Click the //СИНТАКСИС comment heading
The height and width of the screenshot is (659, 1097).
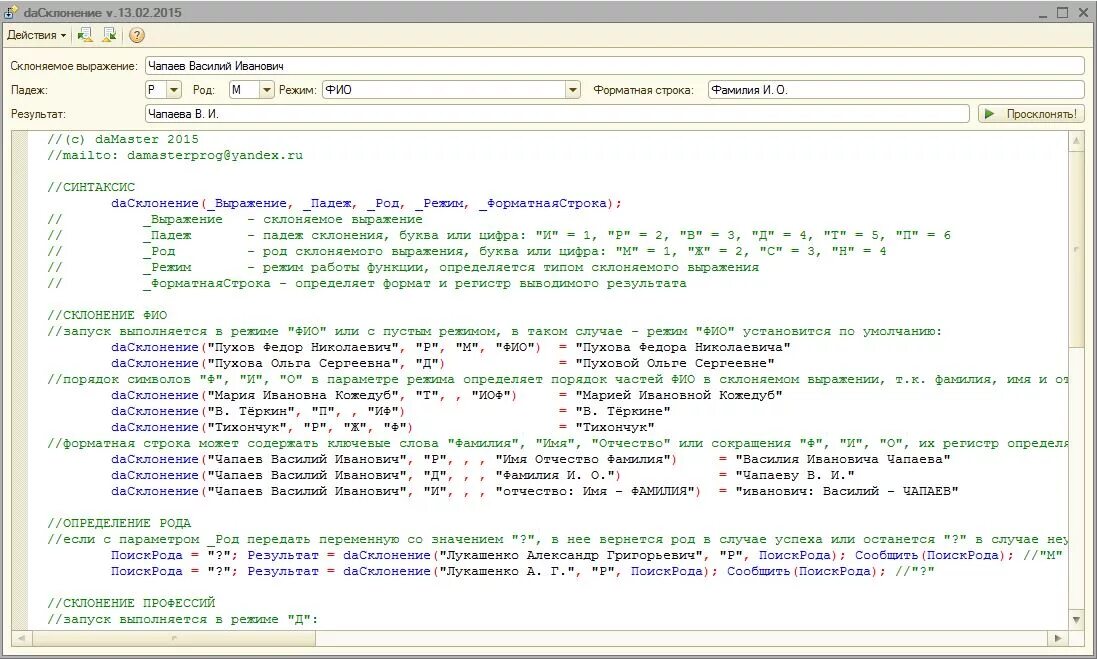(x=91, y=187)
